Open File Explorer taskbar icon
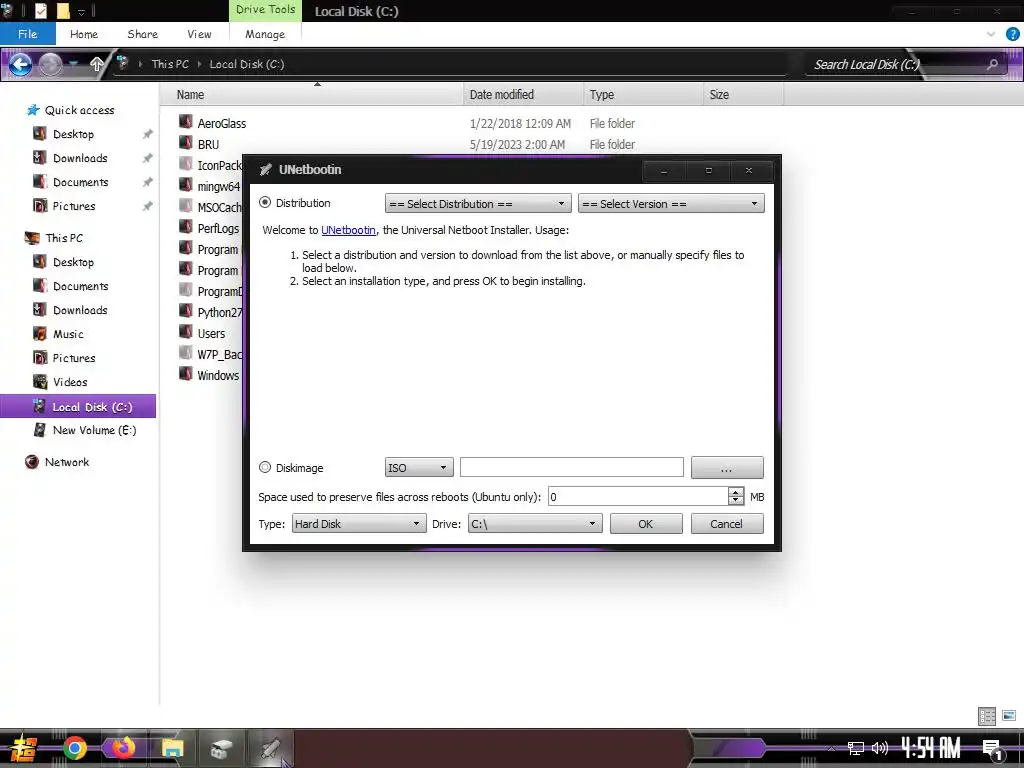Screen dimensions: 1024x768 tap(172, 748)
